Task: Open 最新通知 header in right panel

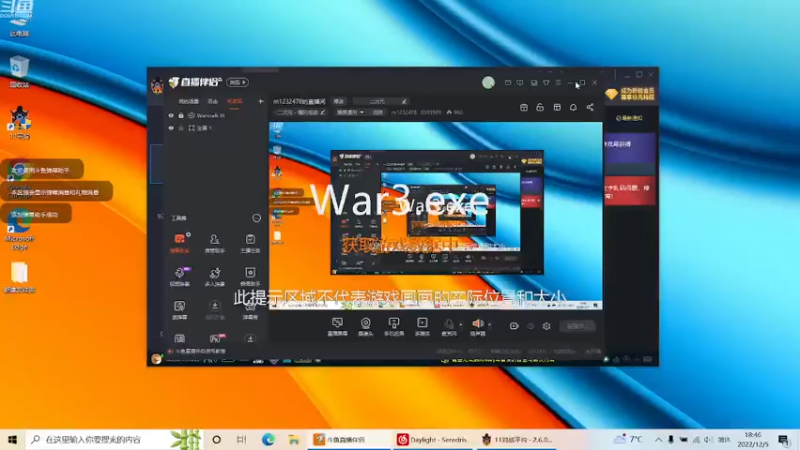Action: tap(629, 118)
